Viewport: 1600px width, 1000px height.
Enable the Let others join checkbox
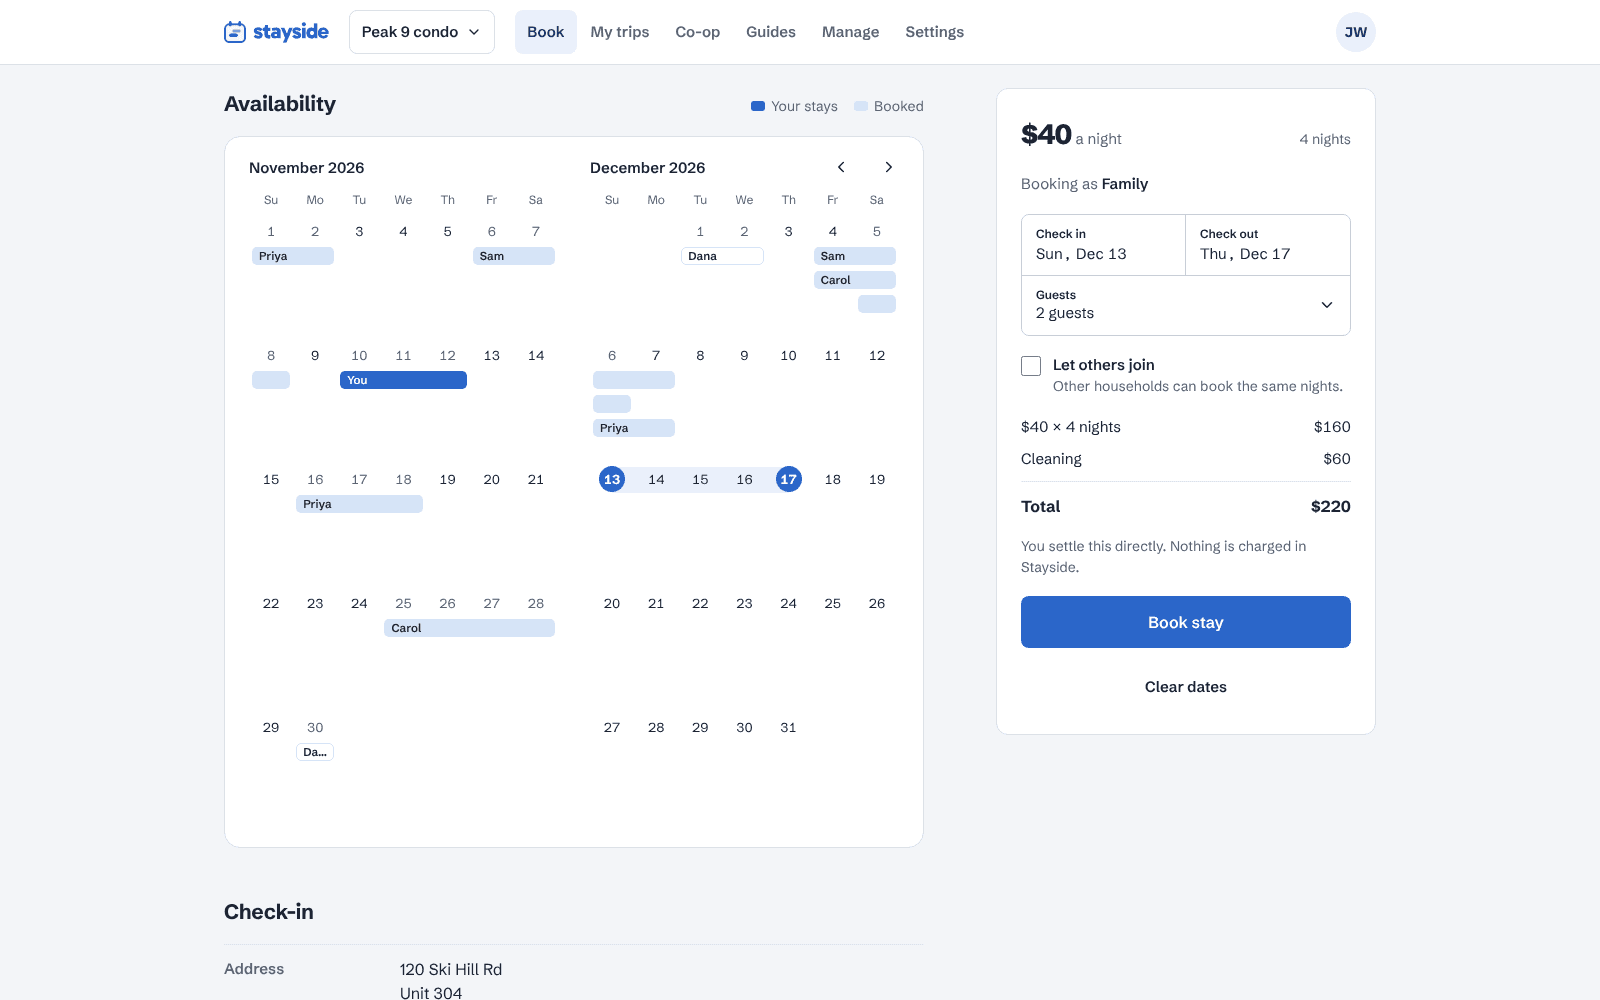[x=1031, y=366]
